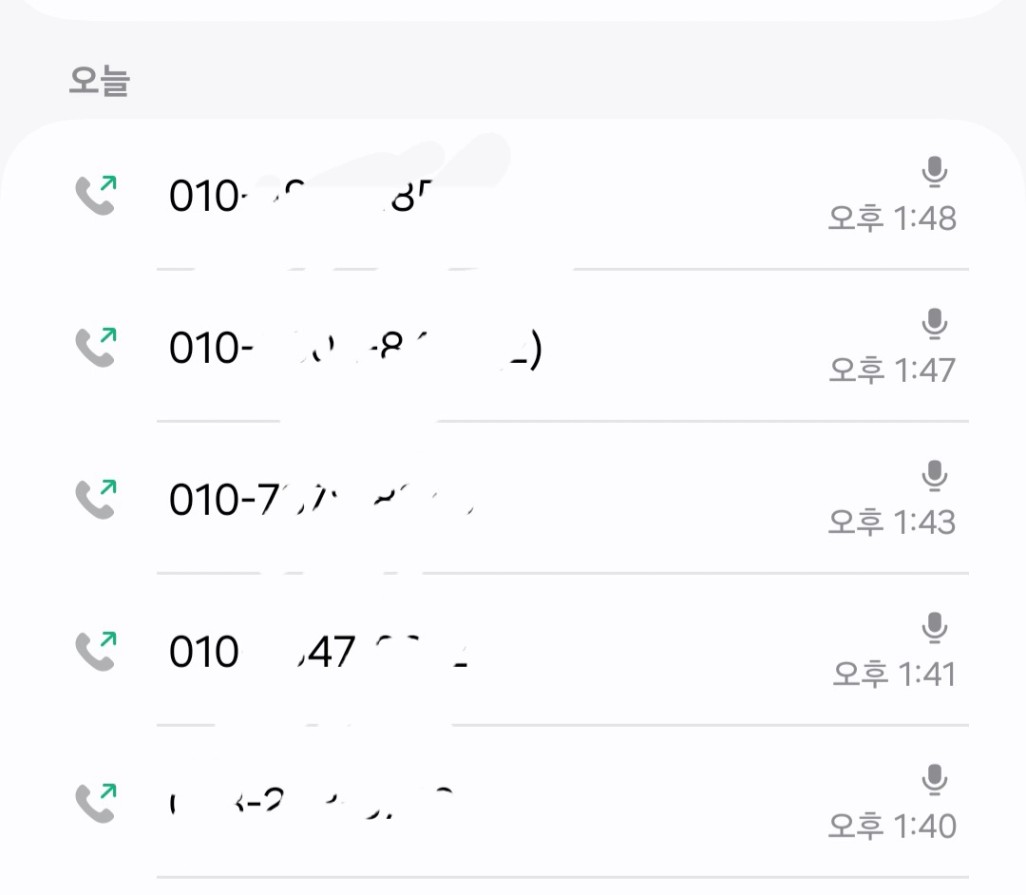Click the 오후 1:43 timestamp
1026x895 pixels.
892,522
